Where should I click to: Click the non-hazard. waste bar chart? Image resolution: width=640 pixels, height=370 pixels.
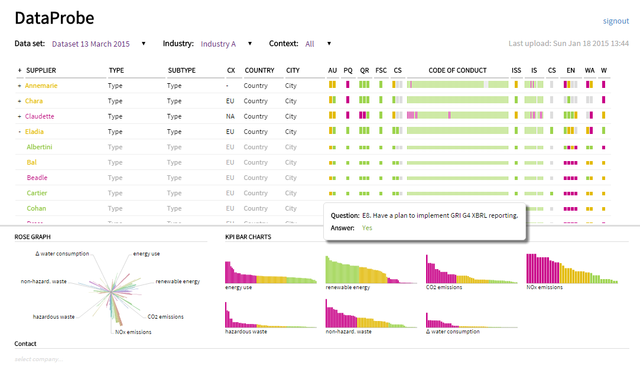[371, 313]
